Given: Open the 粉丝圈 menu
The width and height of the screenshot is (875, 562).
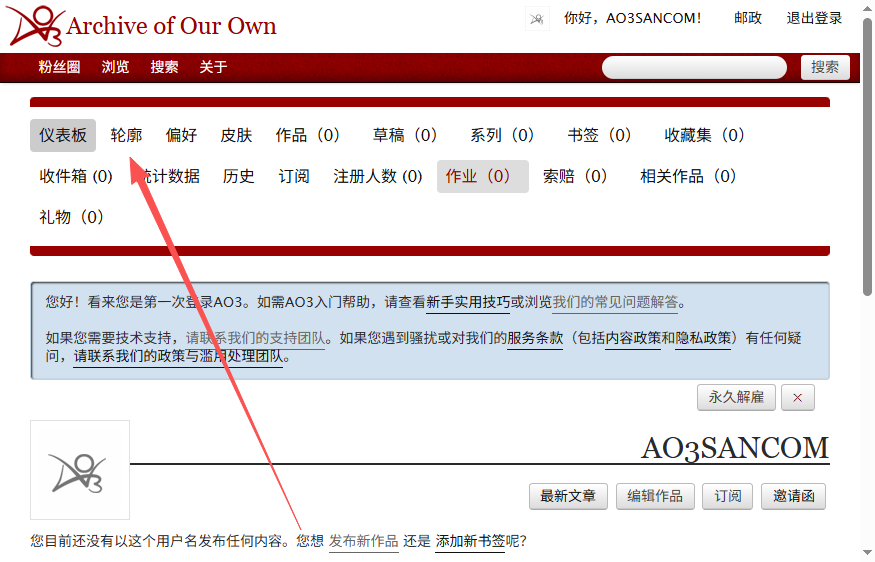Looking at the screenshot, I should click(x=59, y=67).
